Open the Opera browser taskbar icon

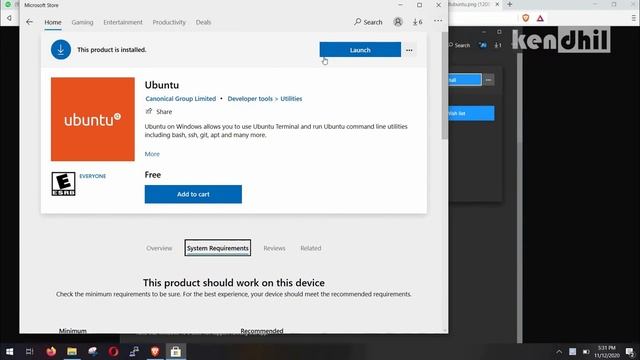(x=113, y=351)
